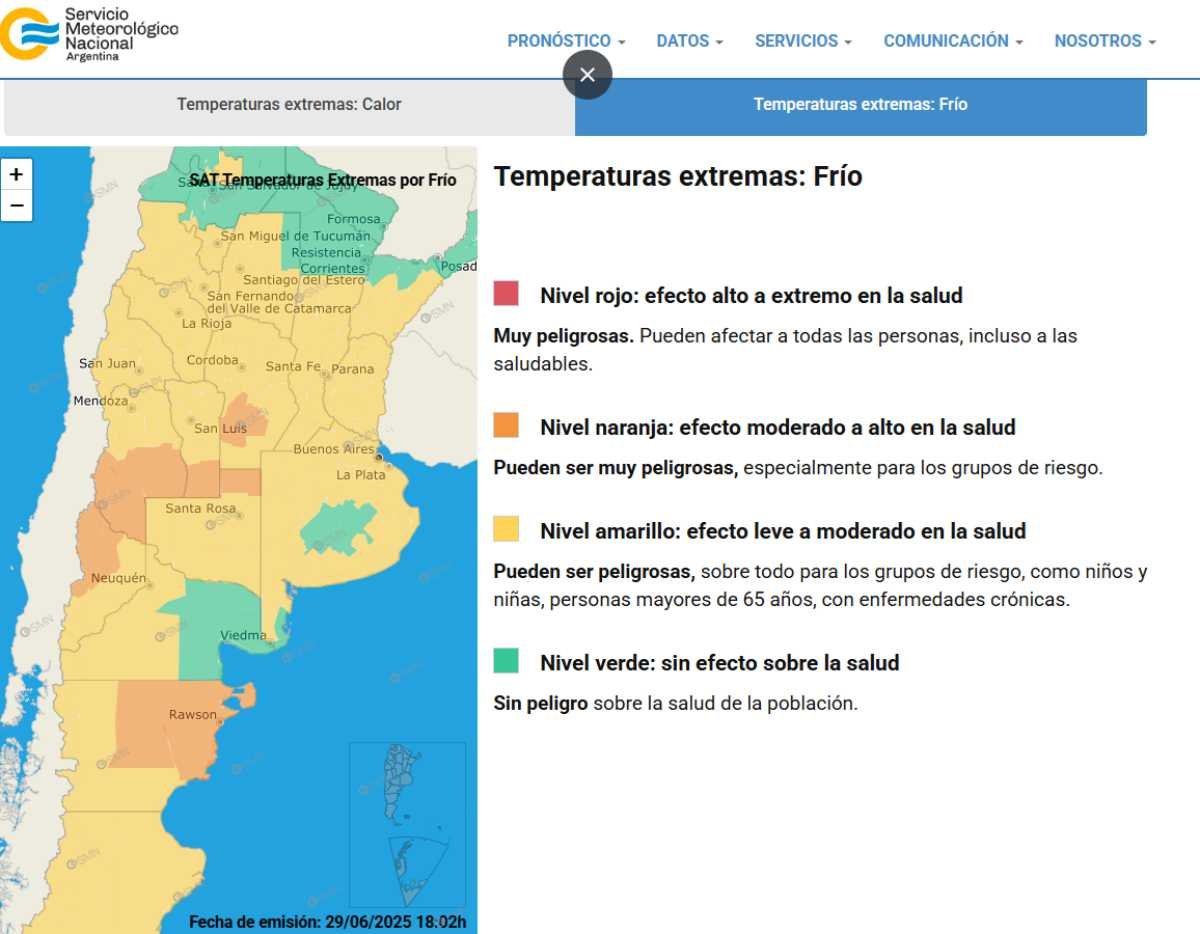Open the Comunicación menu
Image resolution: width=1200 pixels, height=934 pixels.
point(953,41)
